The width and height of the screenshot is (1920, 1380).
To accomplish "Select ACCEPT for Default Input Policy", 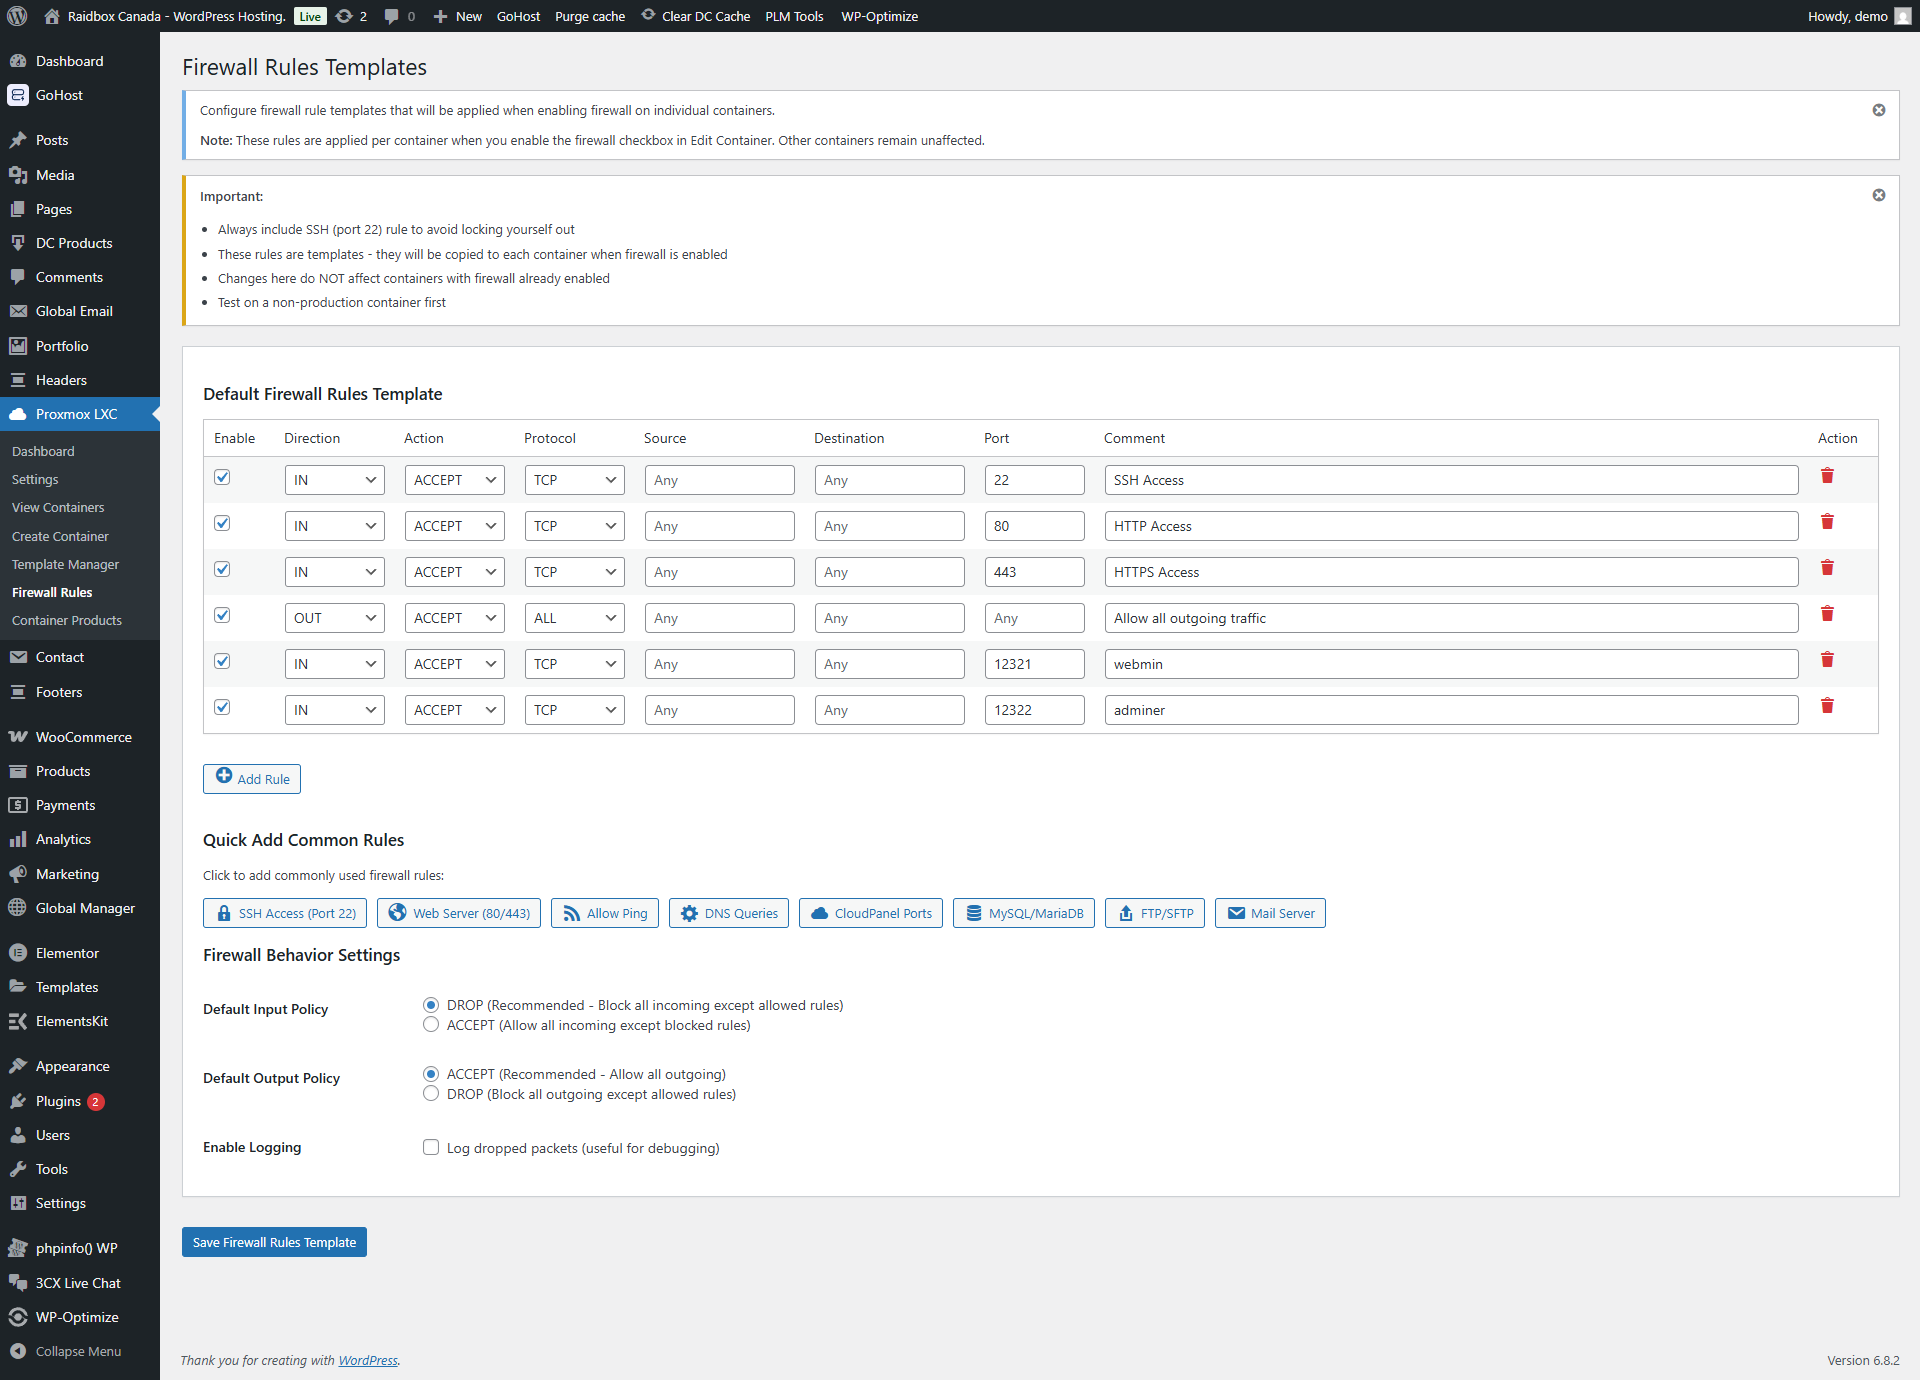I will click(431, 1025).
